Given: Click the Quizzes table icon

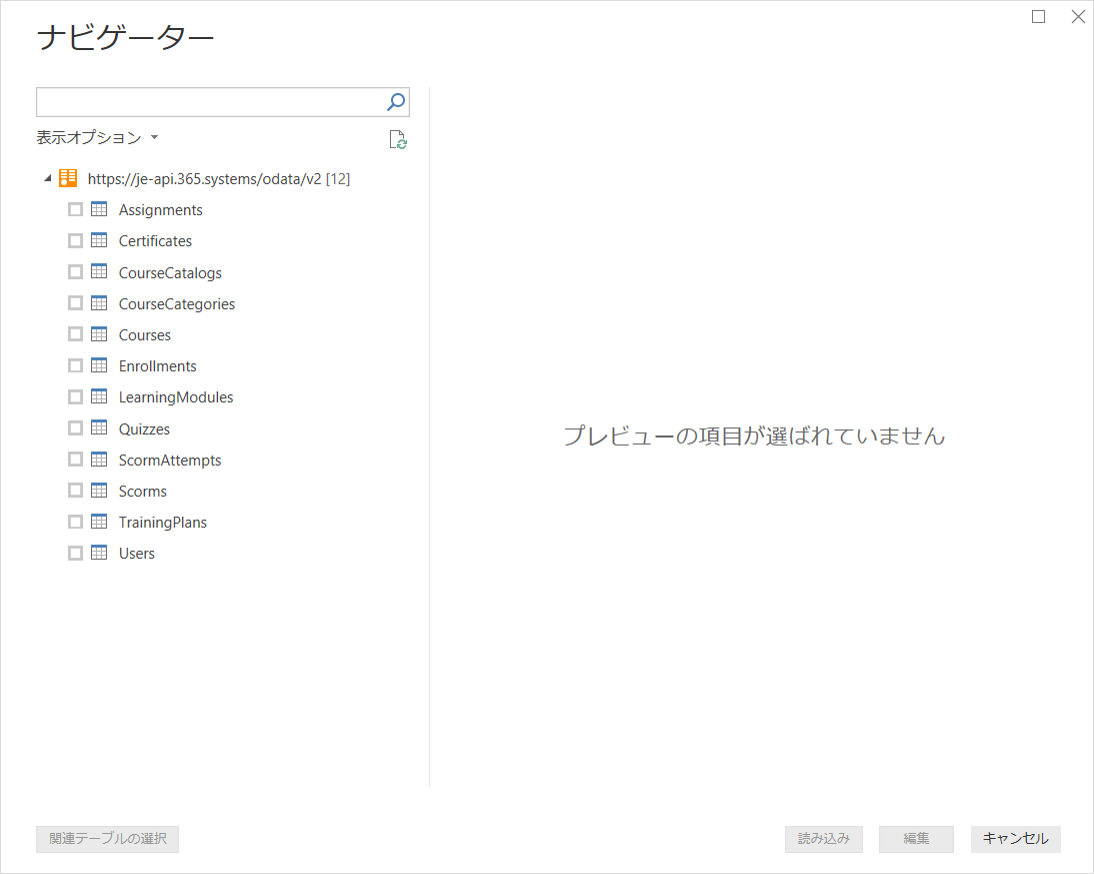Looking at the screenshot, I should click(x=99, y=428).
